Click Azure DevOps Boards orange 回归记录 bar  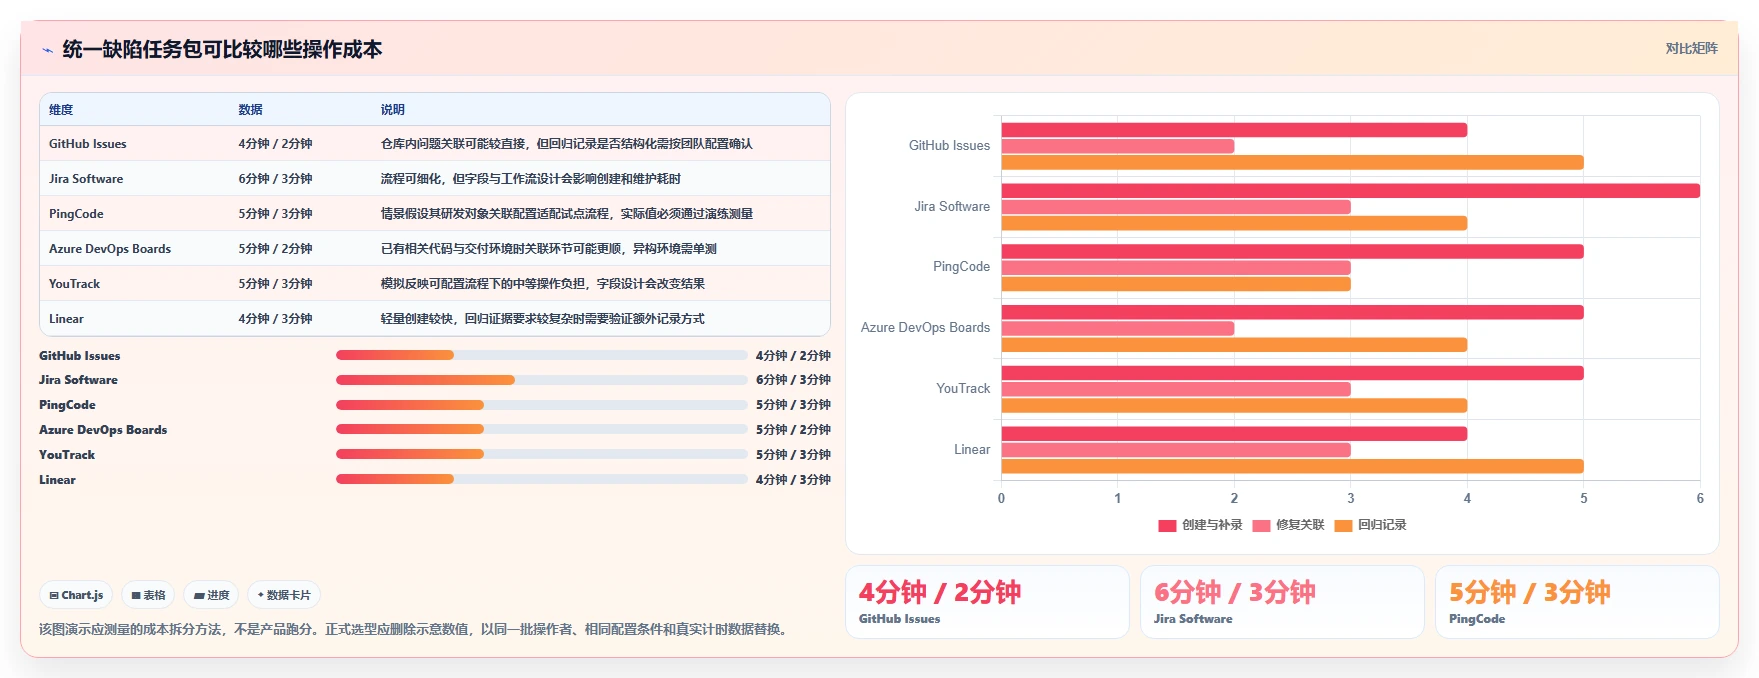coord(1234,345)
